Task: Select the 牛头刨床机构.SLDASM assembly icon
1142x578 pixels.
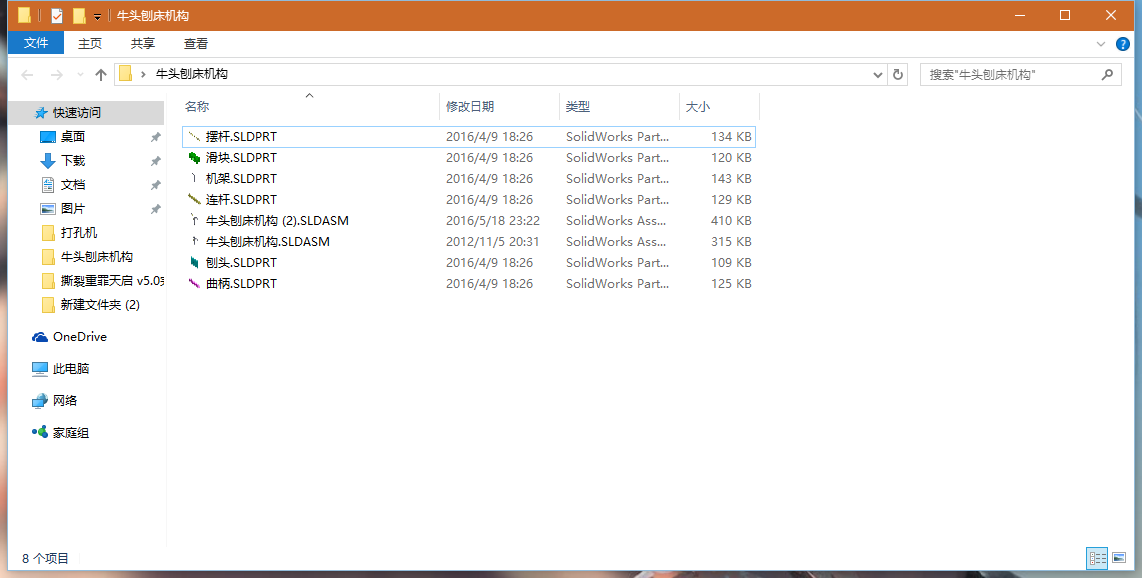Action: coord(194,242)
